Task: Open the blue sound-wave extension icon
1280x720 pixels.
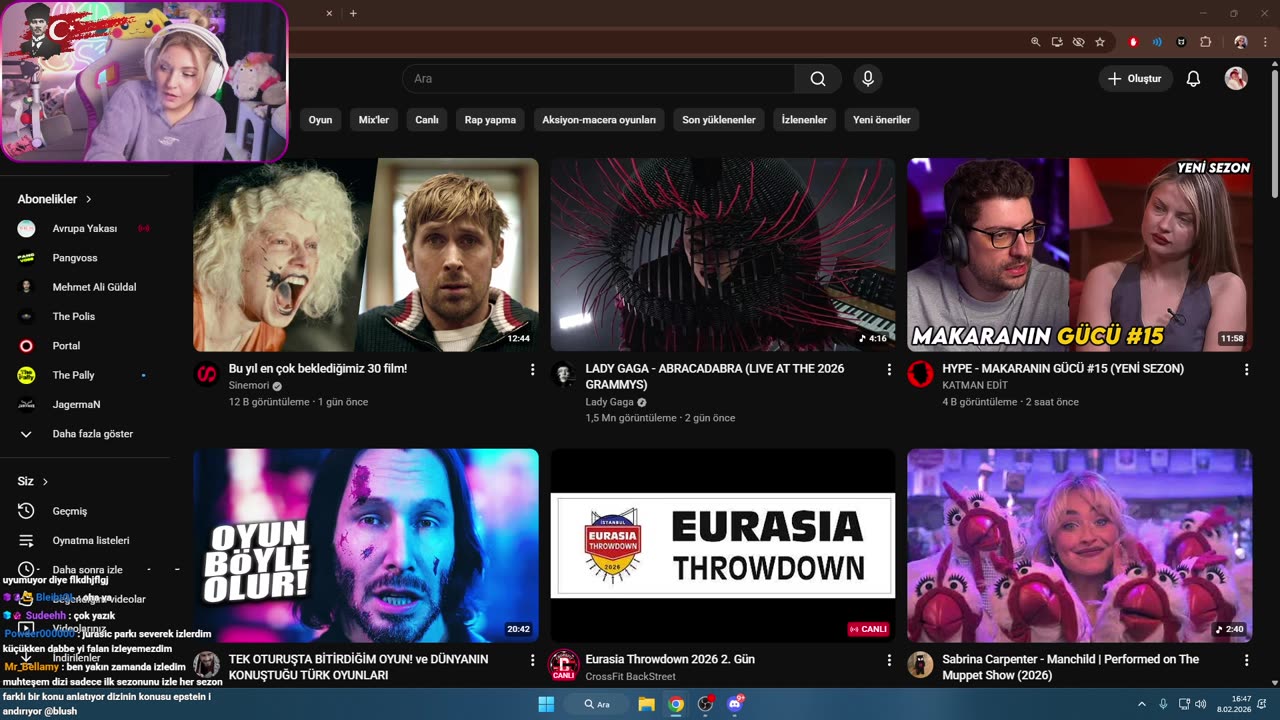Action: [1157, 42]
